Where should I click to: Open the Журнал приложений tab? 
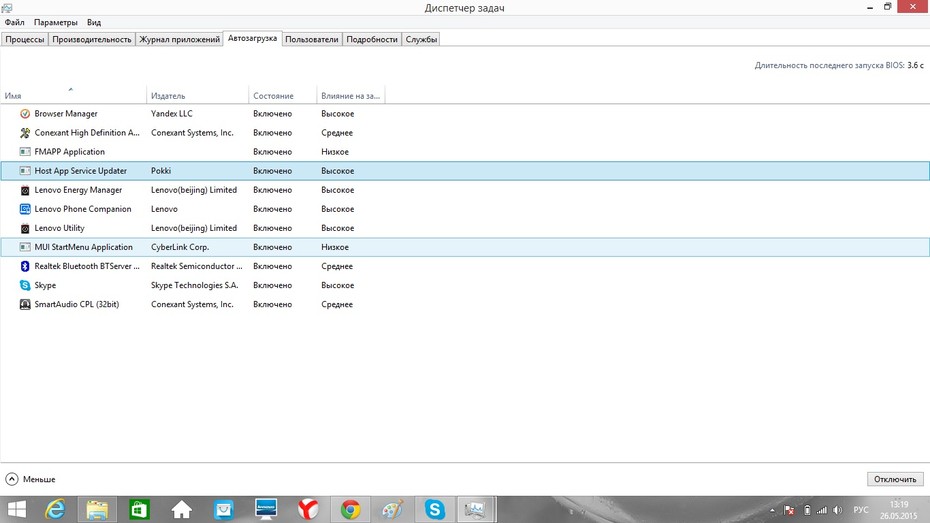click(x=179, y=39)
